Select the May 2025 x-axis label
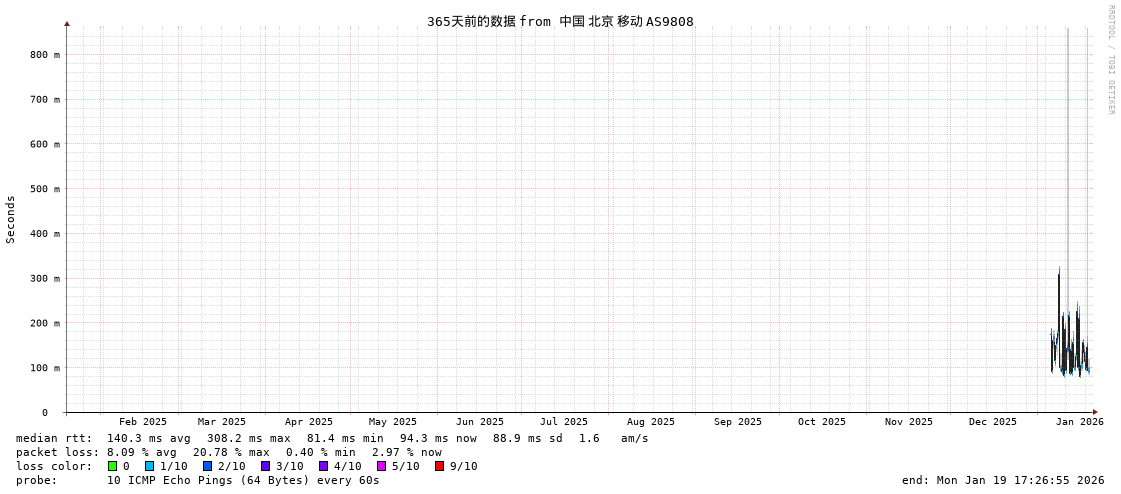This screenshot has width=1121, height=494. coord(393,422)
